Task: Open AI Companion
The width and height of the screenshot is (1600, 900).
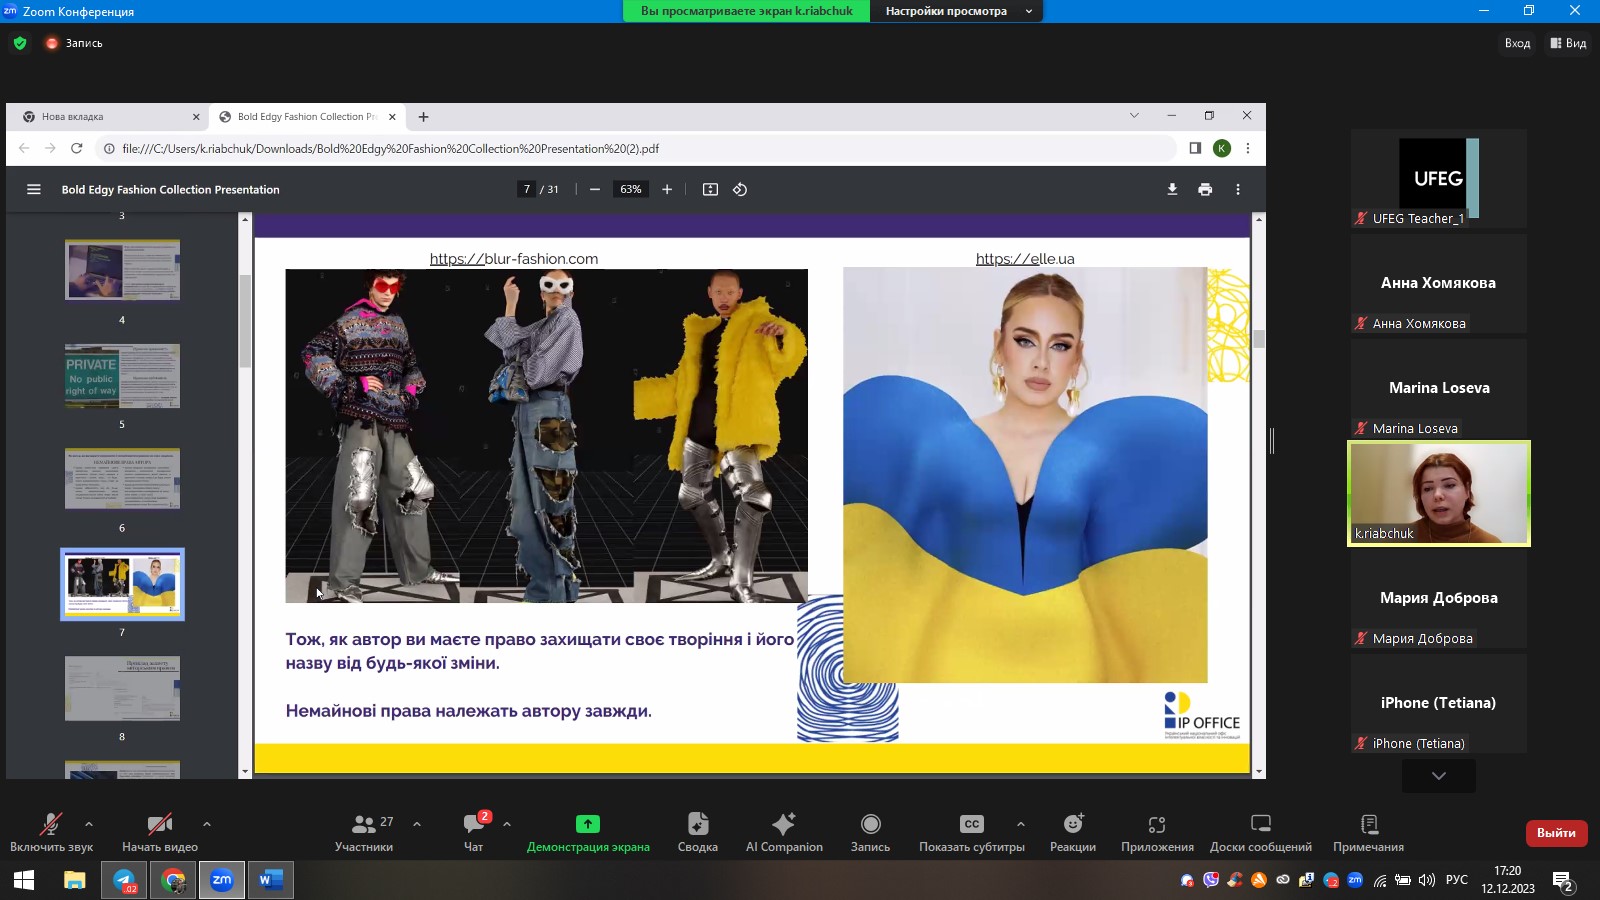Action: 784,832
